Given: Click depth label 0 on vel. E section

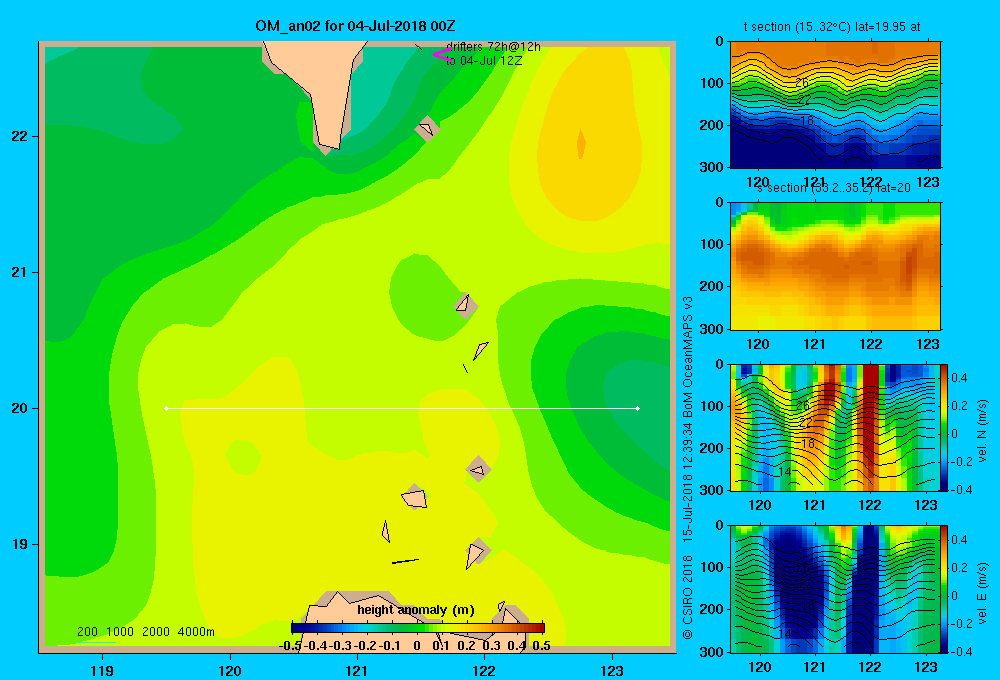Looking at the screenshot, I should tap(720, 526).
